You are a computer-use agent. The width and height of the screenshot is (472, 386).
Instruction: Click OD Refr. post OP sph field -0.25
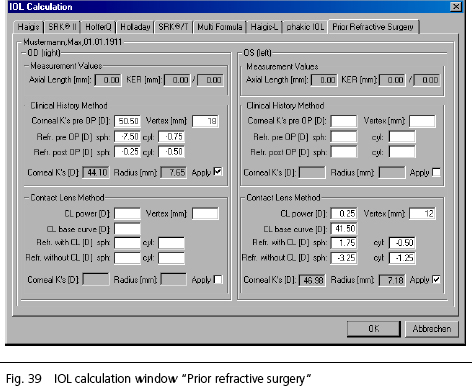click(x=127, y=152)
